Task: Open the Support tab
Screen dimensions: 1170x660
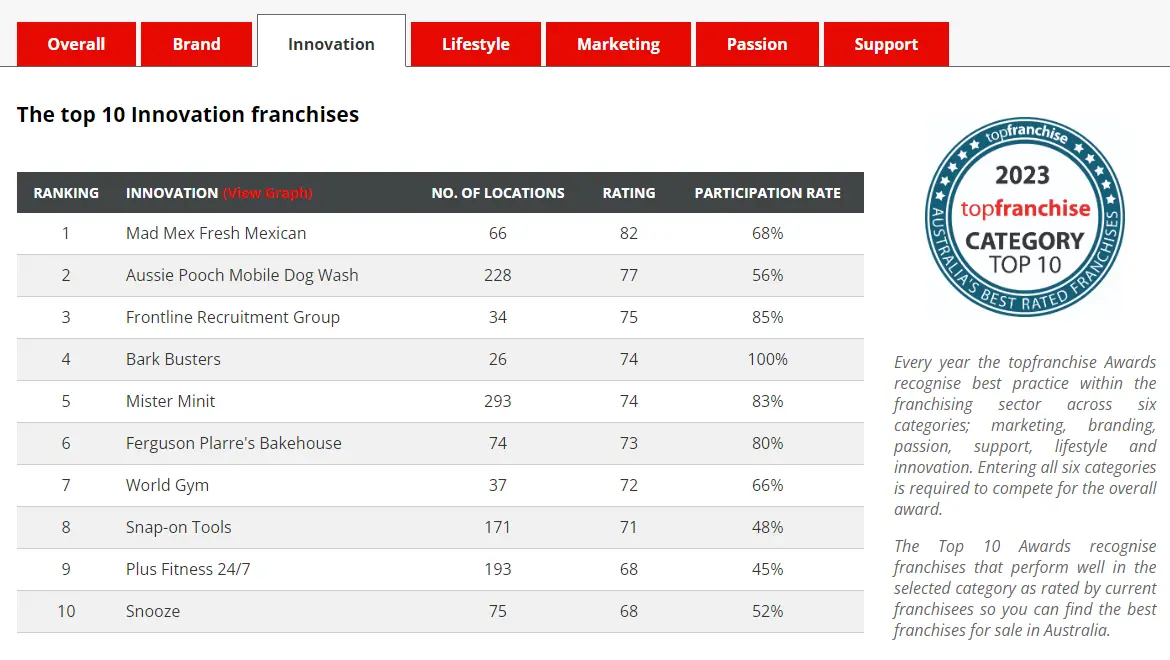Action: (885, 44)
